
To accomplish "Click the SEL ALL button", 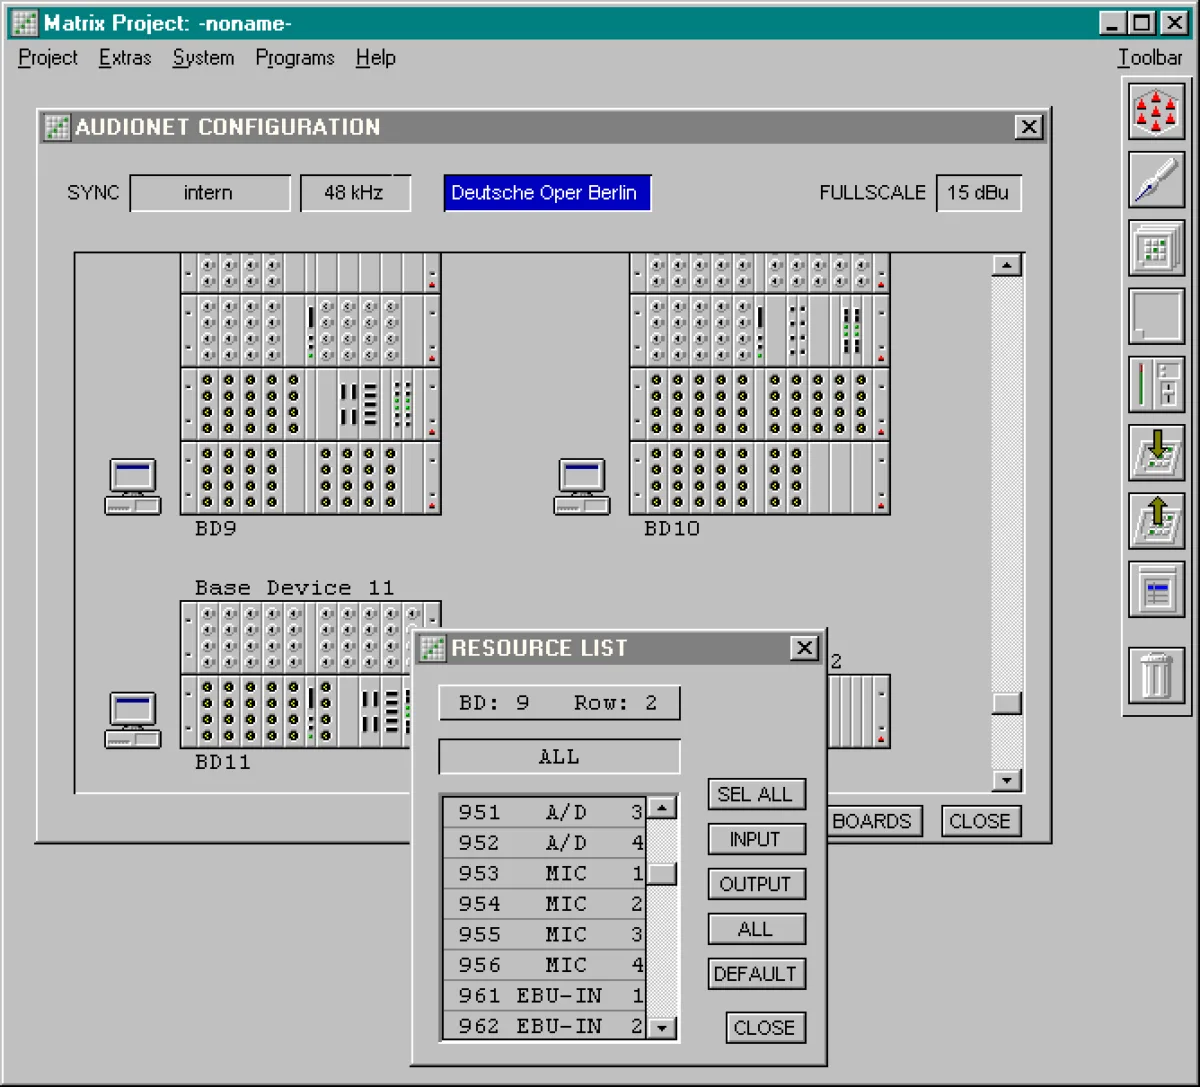I will [756, 794].
